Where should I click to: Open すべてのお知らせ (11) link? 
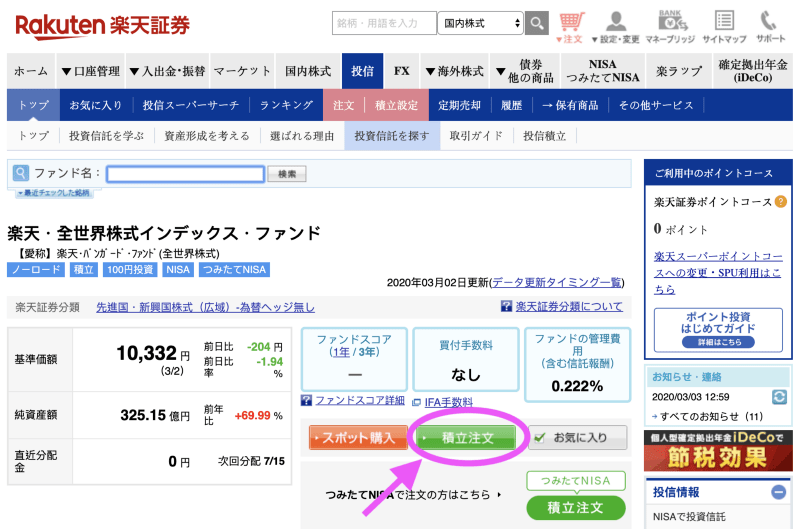pyautogui.click(x=711, y=416)
